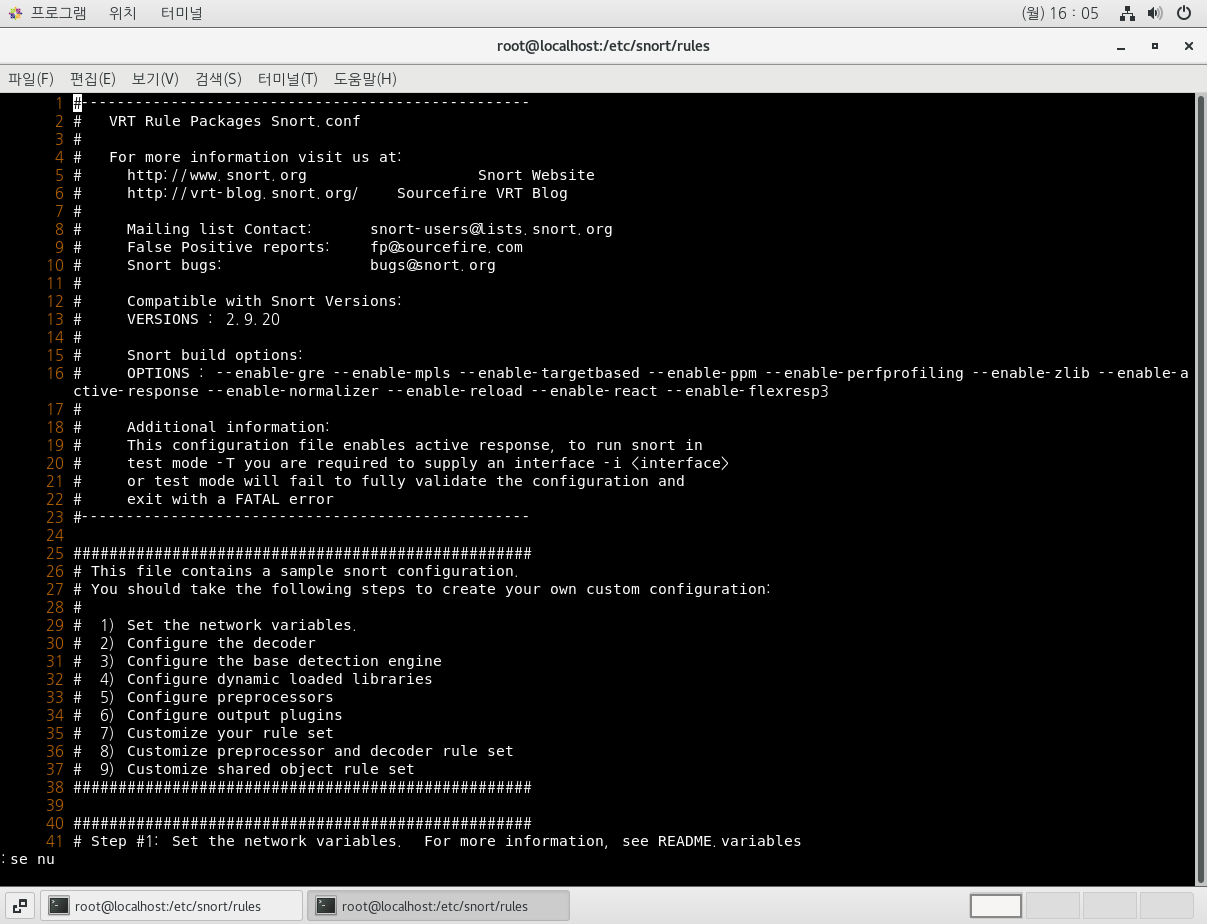Screen dimensions: 1207x924
Task: Click the text 'Snort Website'
Action: 536,175
